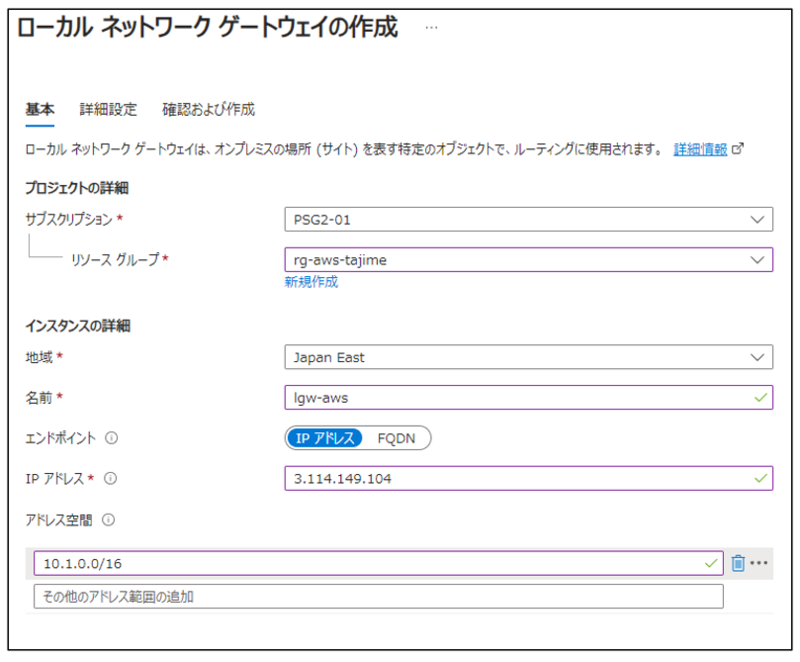The width and height of the screenshot is (800, 662).
Task: Open the 地域 dropdown Japan East
Action: (x=529, y=357)
